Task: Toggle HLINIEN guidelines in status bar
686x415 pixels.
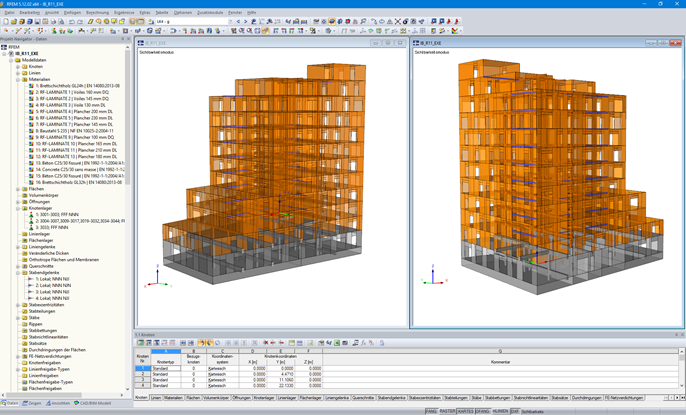Action: [500, 412]
